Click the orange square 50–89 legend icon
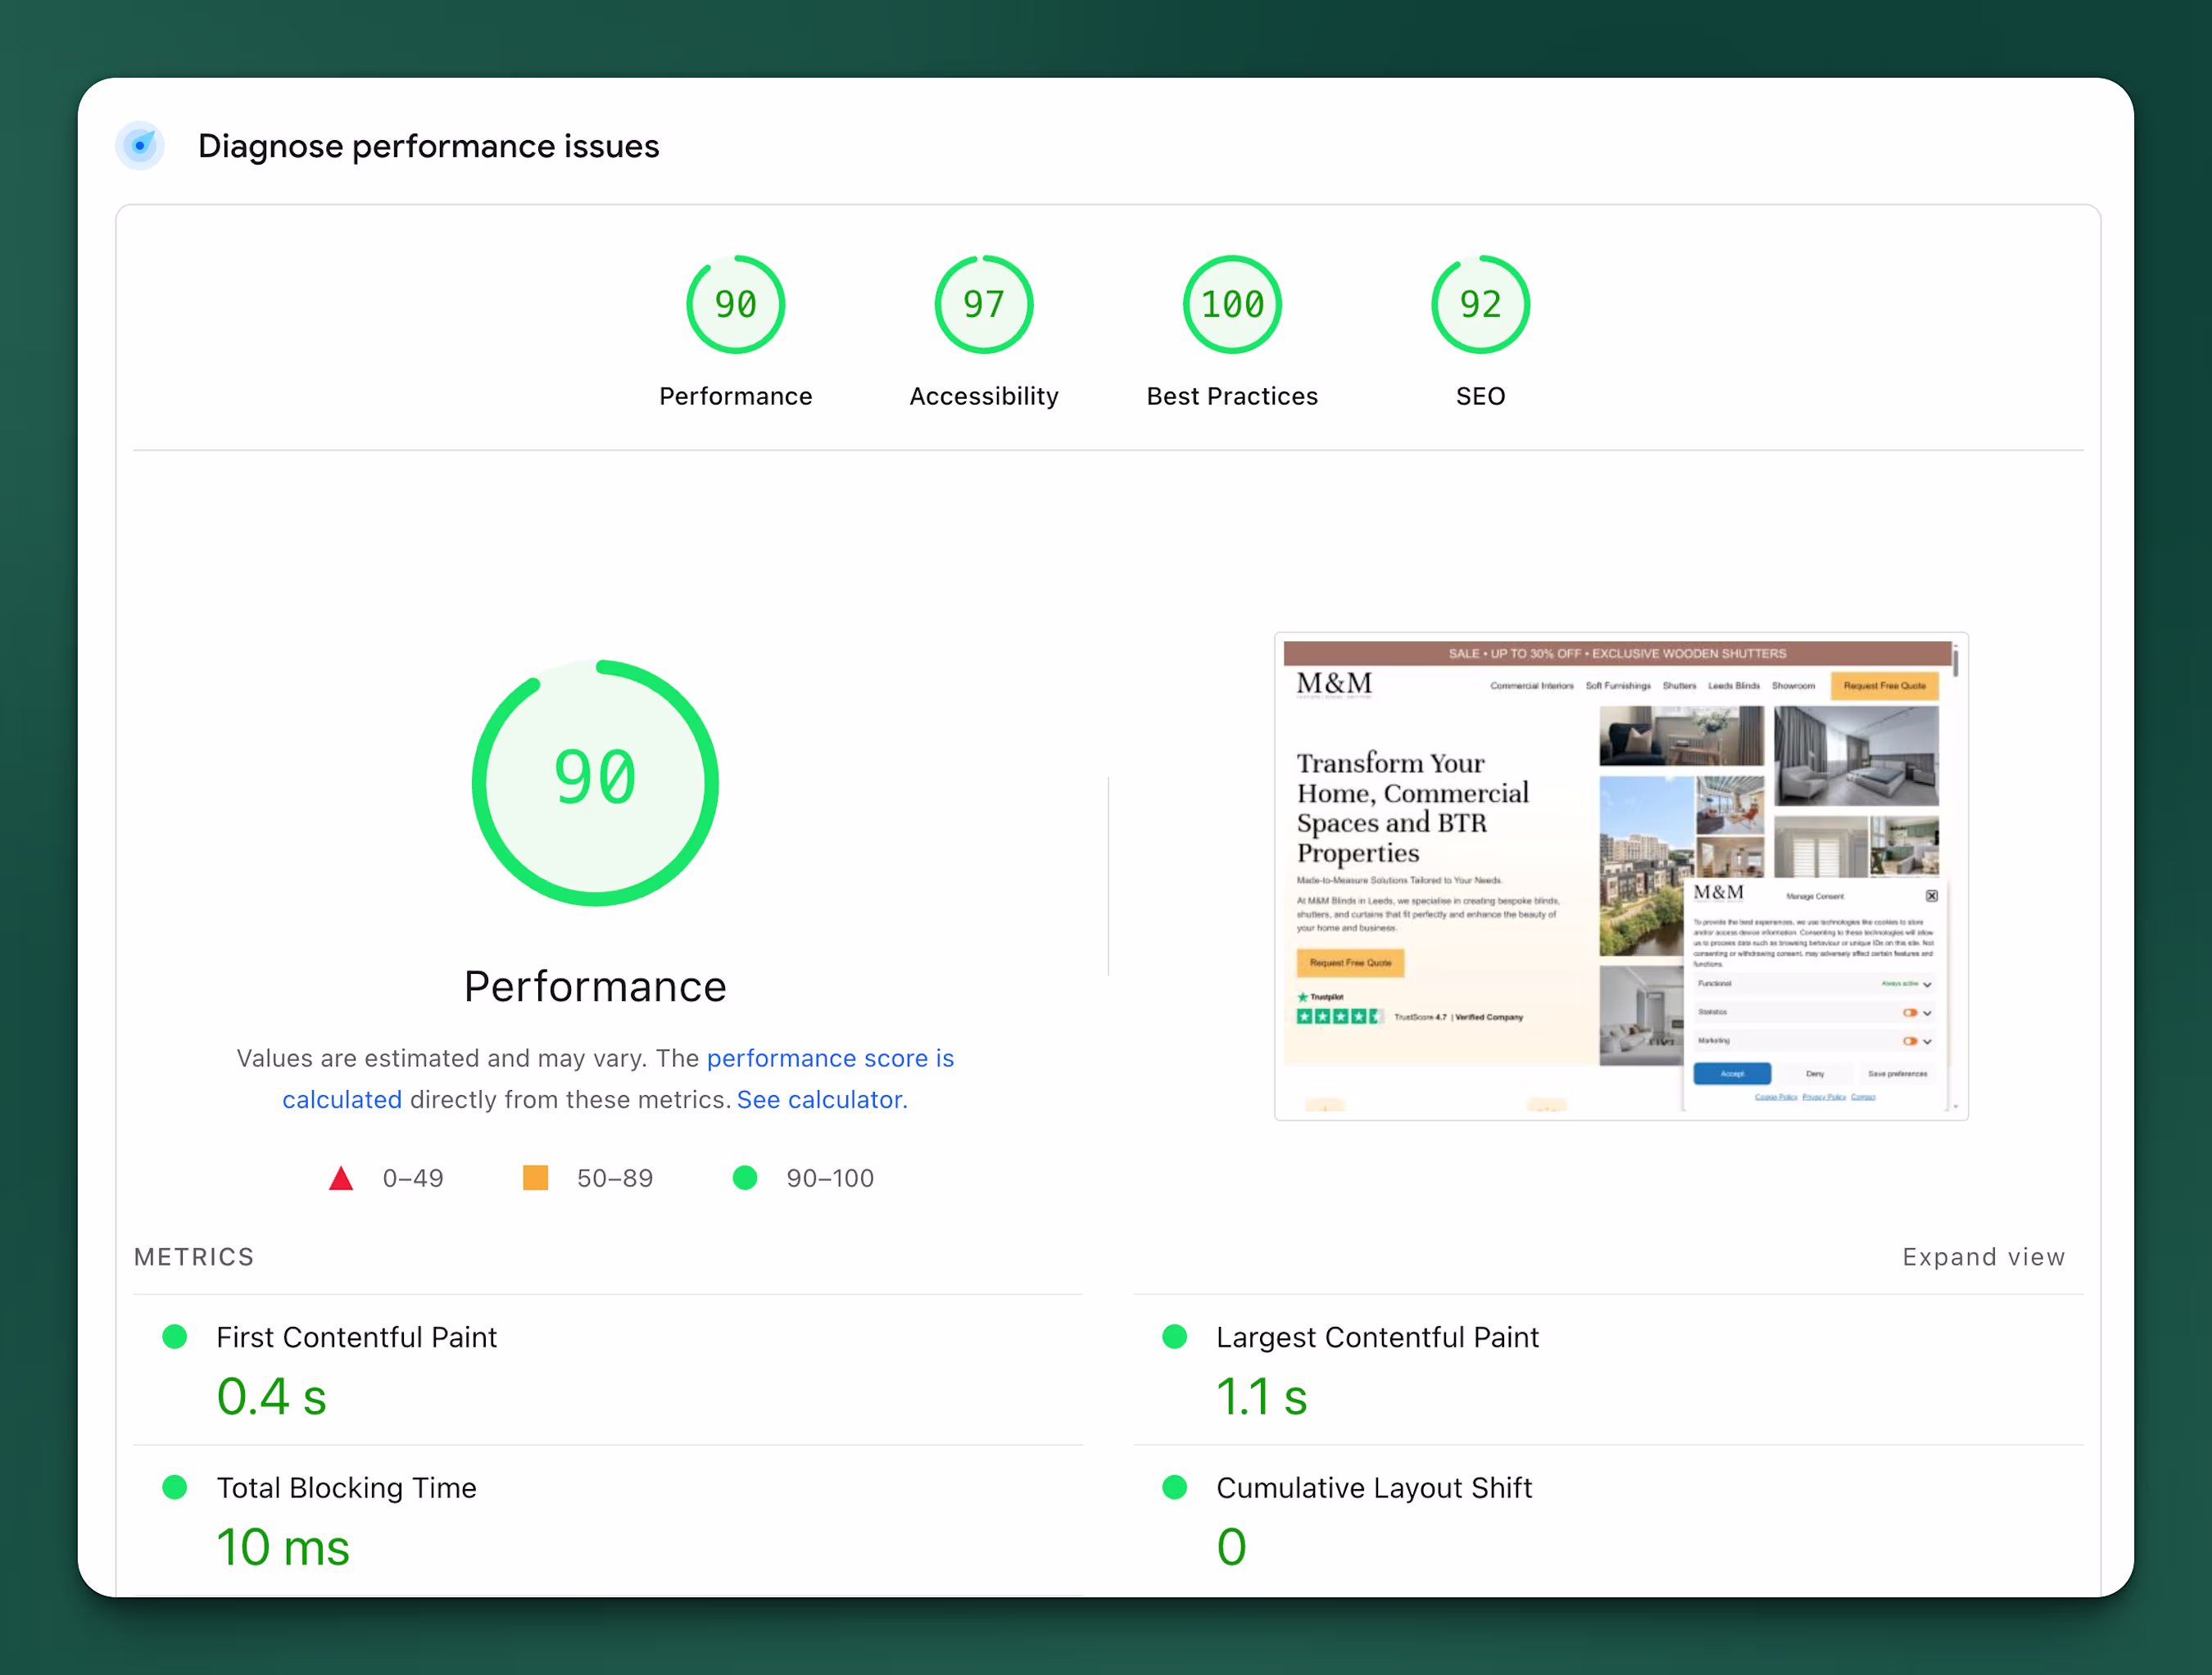This screenshot has width=2212, height=1675. coord(535,1177)
